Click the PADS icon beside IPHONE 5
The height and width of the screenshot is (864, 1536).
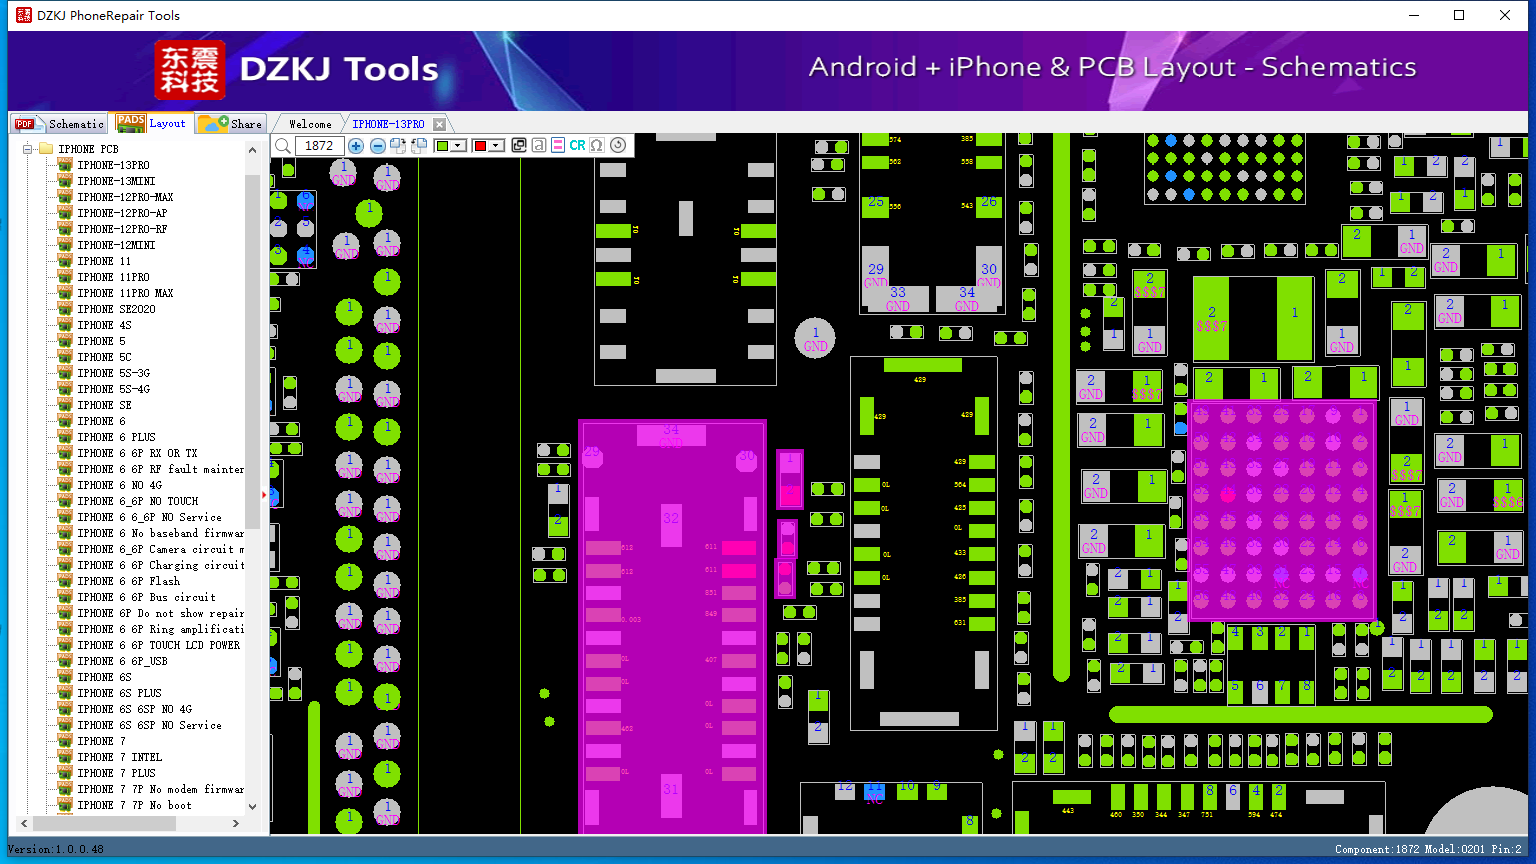tap(64, 341)
